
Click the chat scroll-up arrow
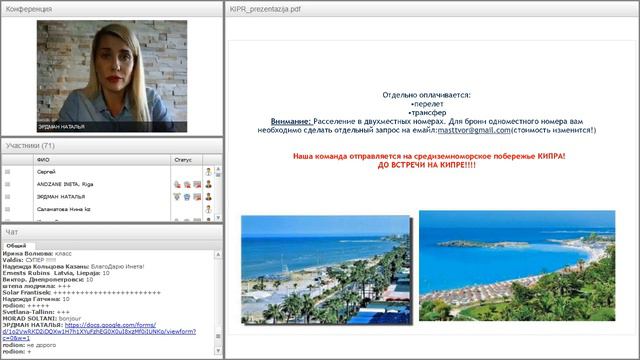click(218, 254)
